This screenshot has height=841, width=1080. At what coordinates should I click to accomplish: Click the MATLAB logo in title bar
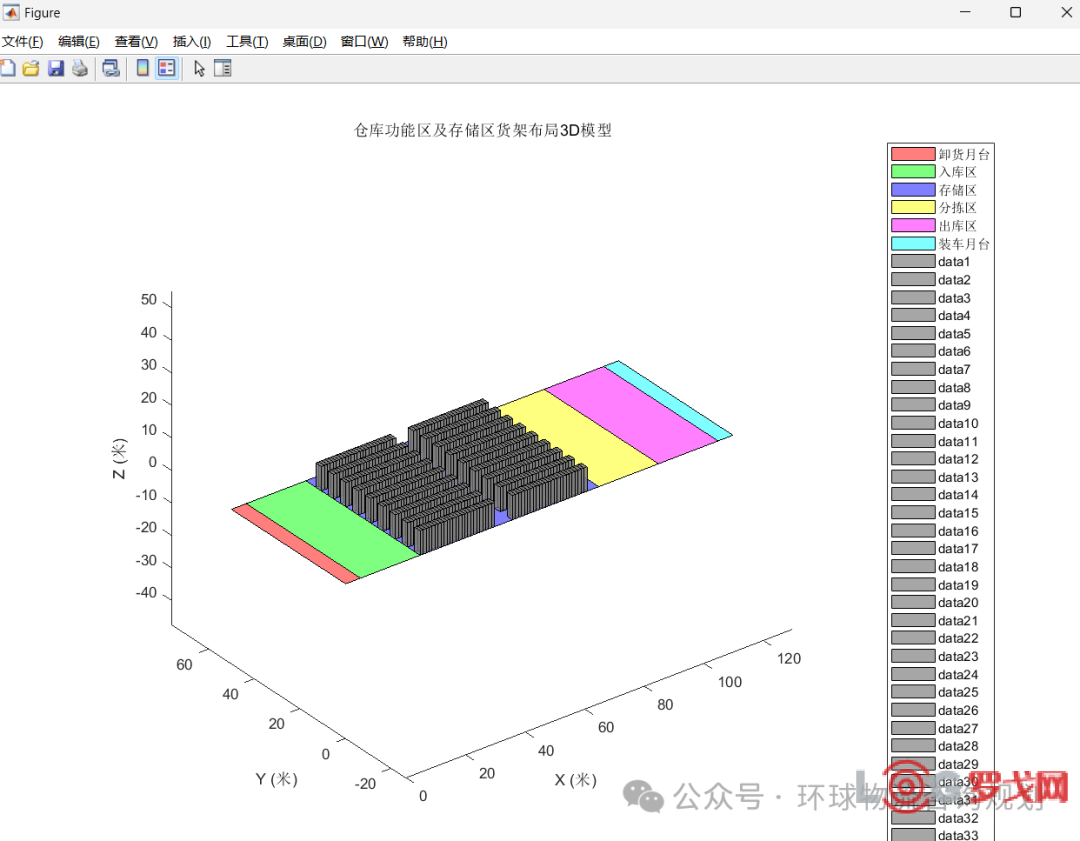(x=12, y=13)
